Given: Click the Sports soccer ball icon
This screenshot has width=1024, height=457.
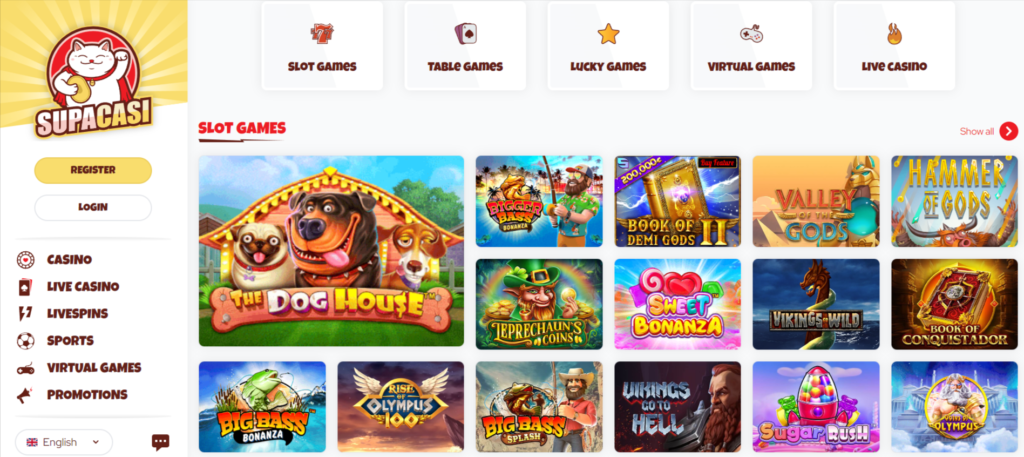Looking at the screenshot, I should 25,341.
